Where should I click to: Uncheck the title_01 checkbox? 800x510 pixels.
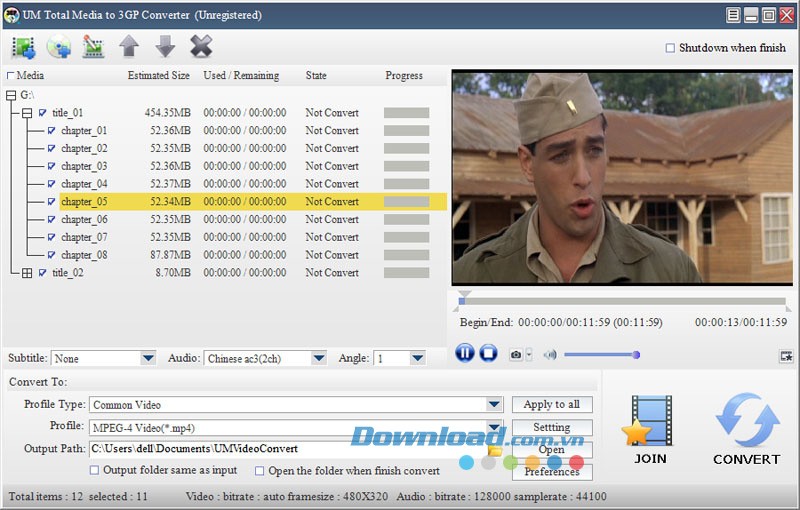[42, 113]
